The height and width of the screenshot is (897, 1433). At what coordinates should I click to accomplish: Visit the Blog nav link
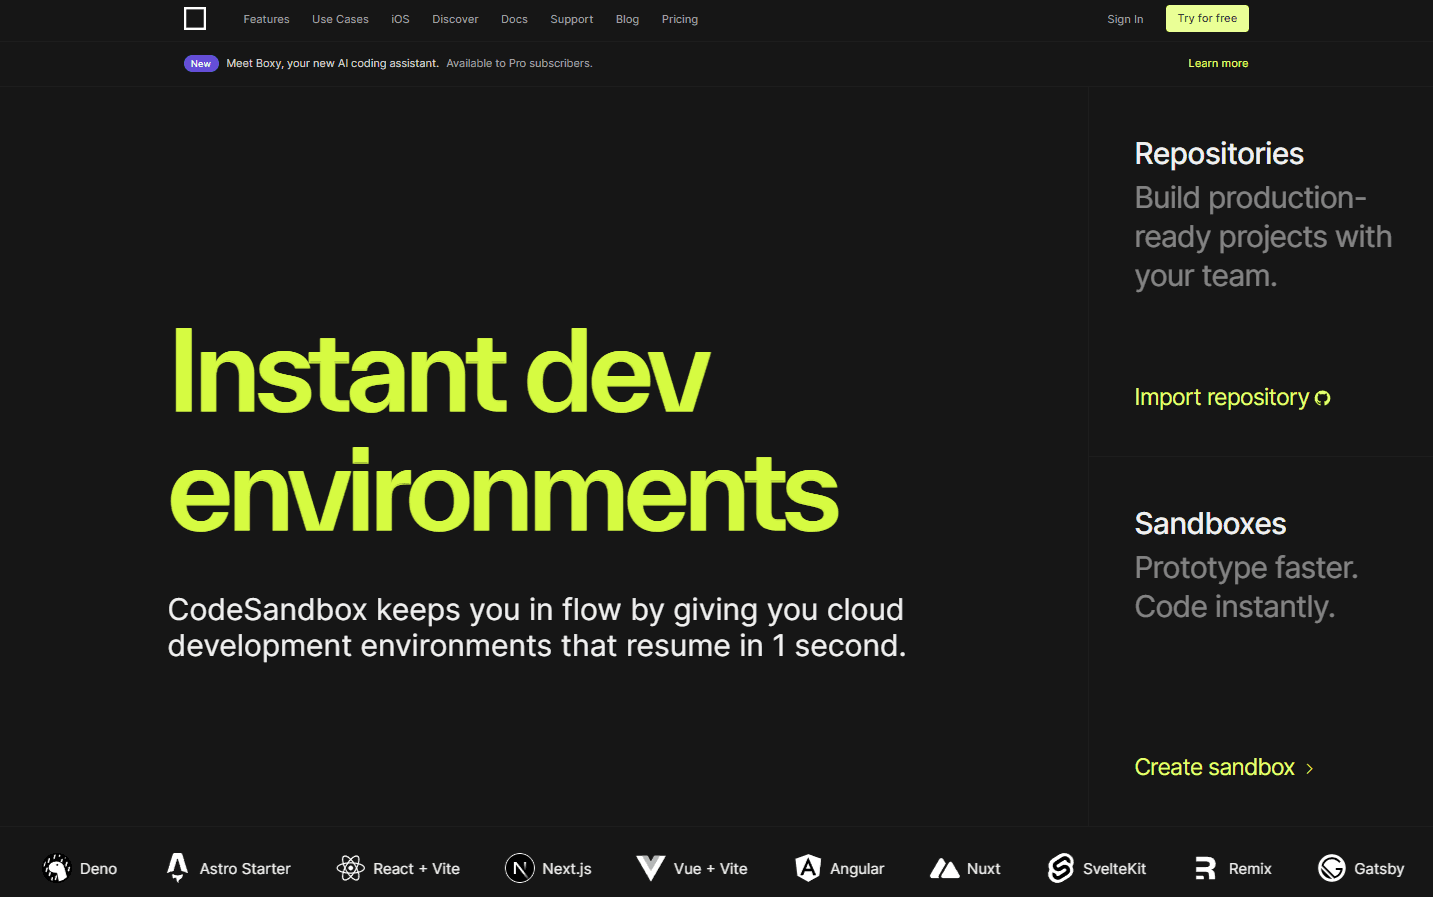(627, 19)
